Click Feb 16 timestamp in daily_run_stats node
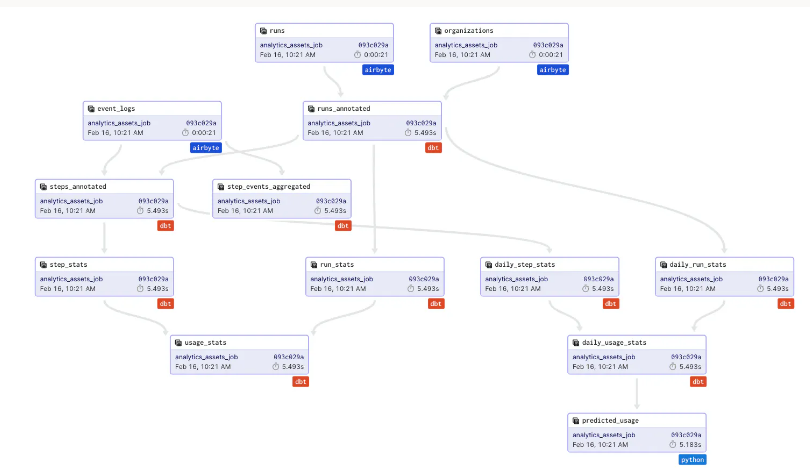810x473 pixels. pos(689,288)
